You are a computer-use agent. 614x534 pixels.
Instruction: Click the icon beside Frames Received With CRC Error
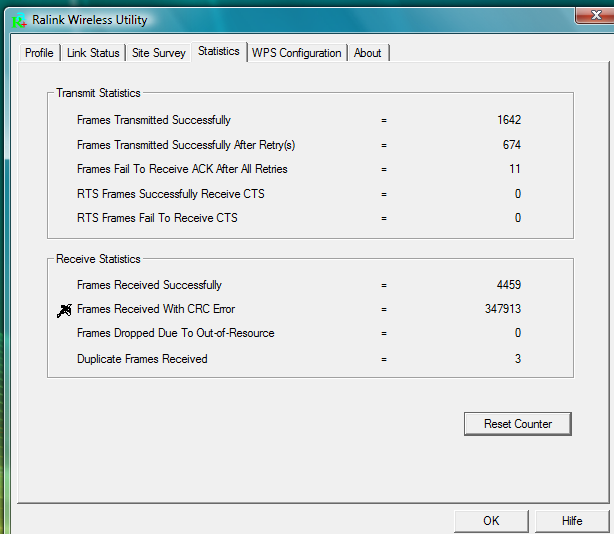[x=64, y=310]
